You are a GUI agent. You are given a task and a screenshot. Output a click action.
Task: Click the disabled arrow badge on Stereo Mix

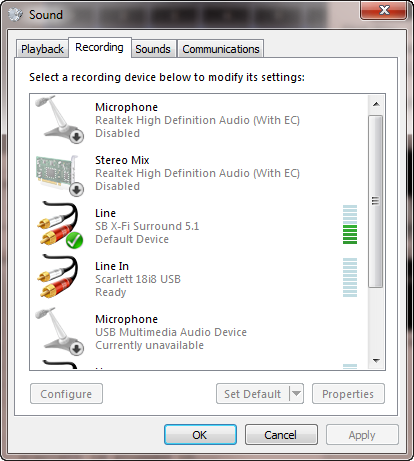pos(77,190)
